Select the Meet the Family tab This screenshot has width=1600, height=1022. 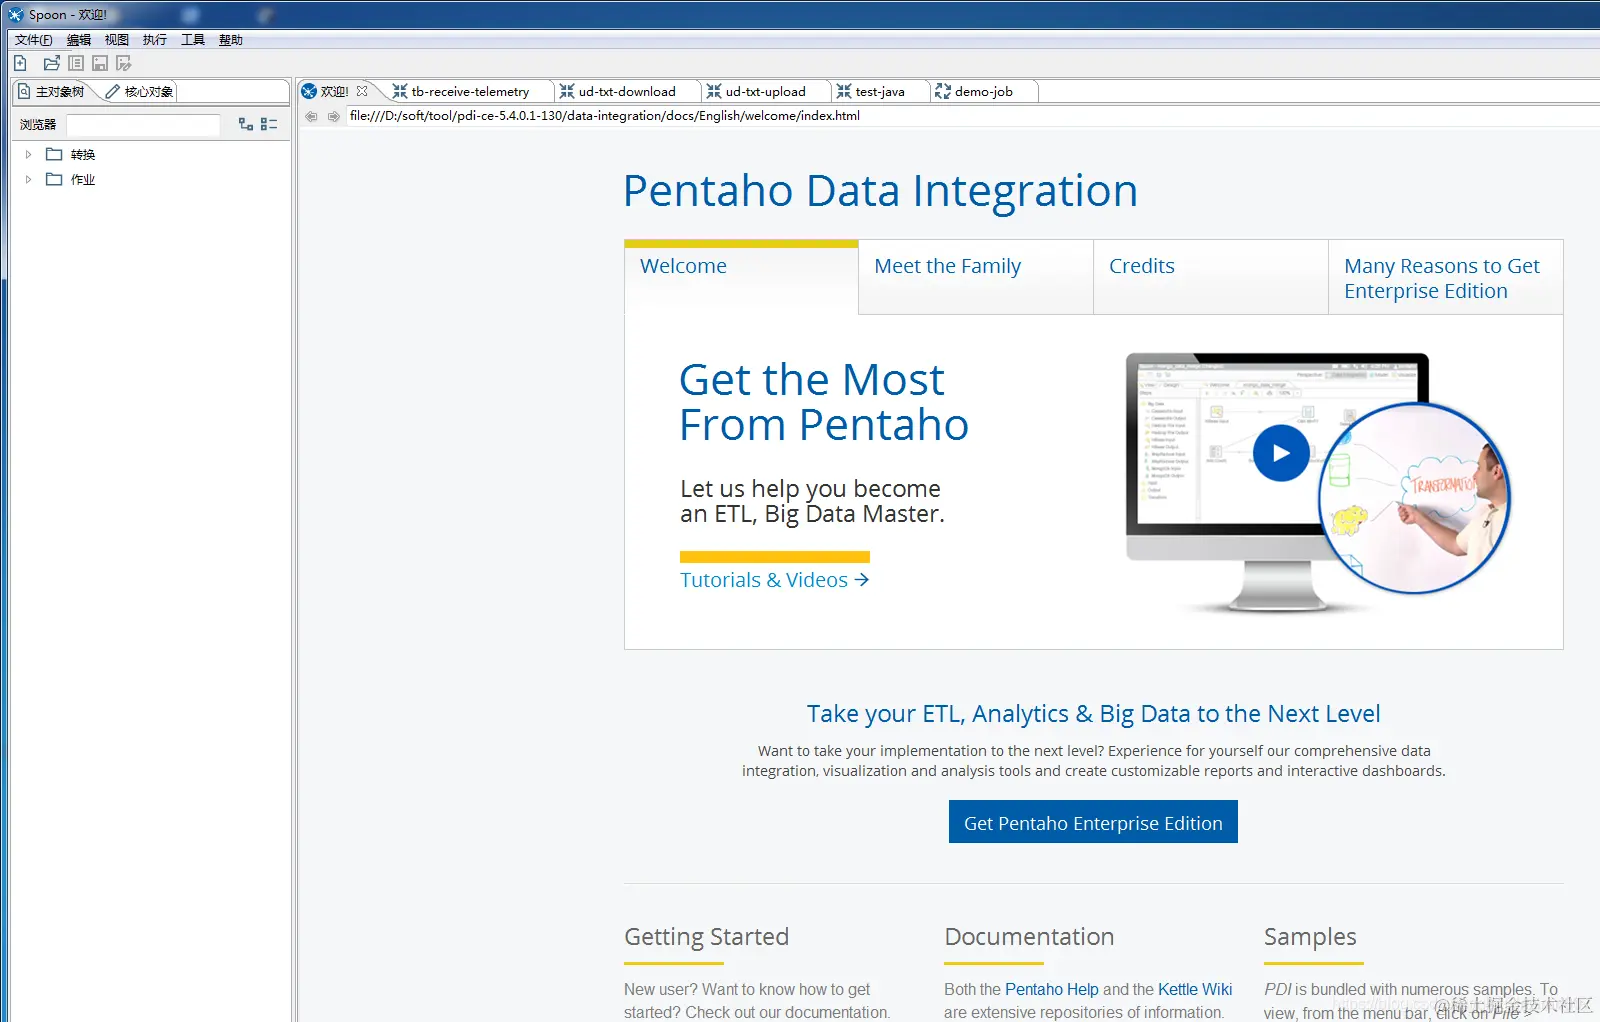click(976, 277)
